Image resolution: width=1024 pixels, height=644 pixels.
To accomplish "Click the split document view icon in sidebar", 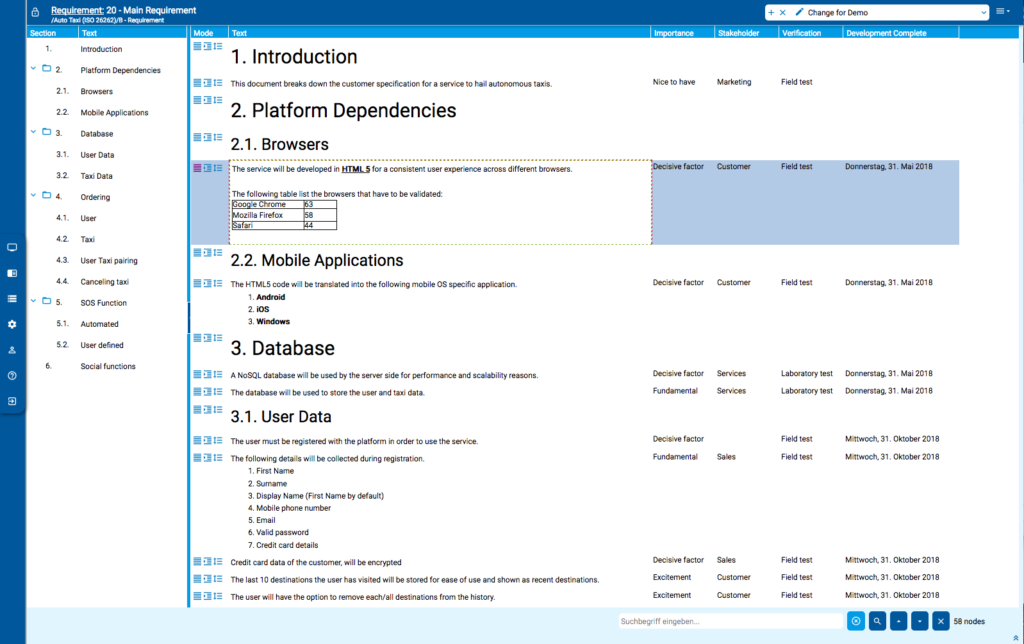I will [x=12, y=272].
